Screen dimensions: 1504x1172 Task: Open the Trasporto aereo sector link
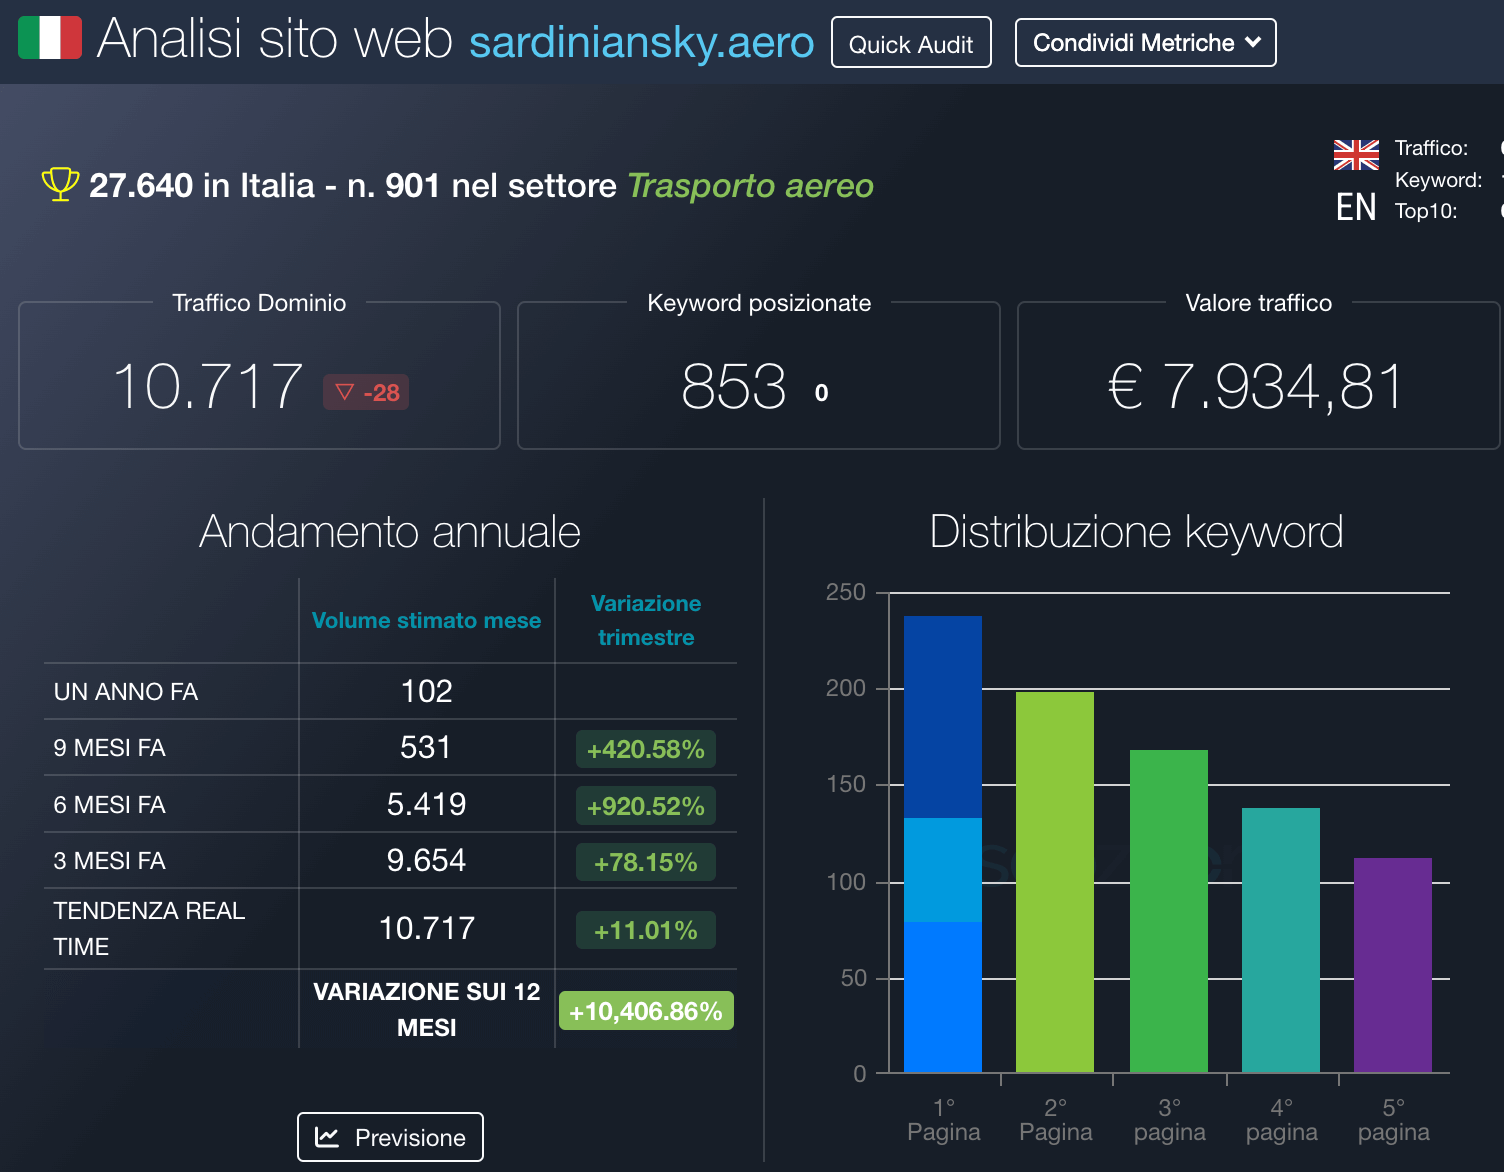pos(750,185)
